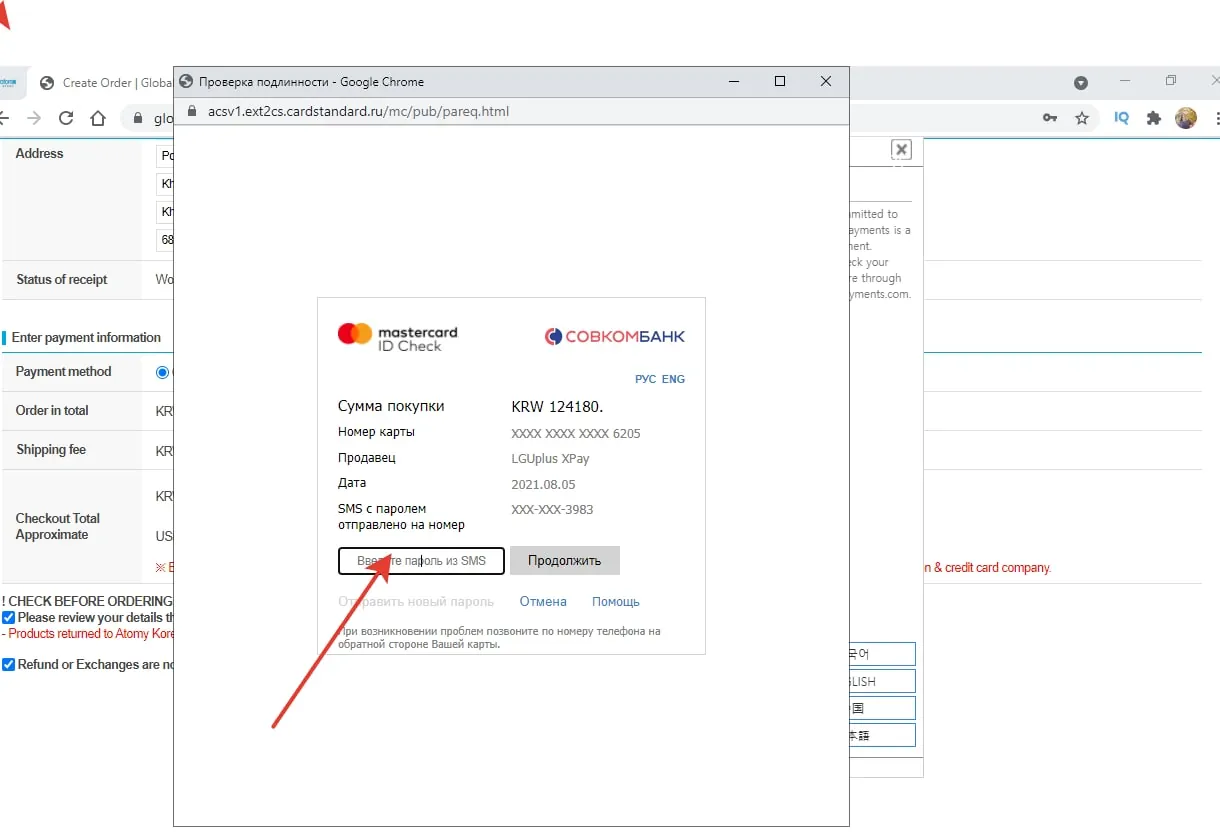Bookmark this page with the star icon

tap(1082, 118)
